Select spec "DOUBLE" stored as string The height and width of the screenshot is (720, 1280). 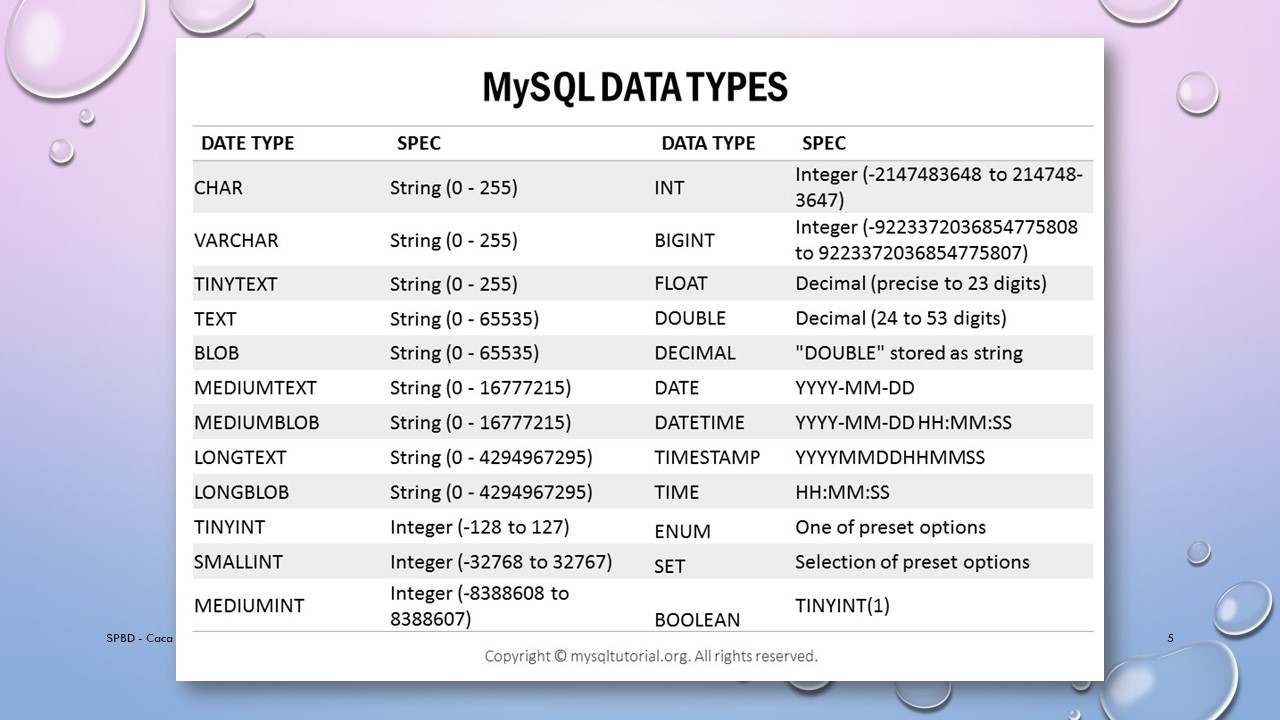coord(909,353)
